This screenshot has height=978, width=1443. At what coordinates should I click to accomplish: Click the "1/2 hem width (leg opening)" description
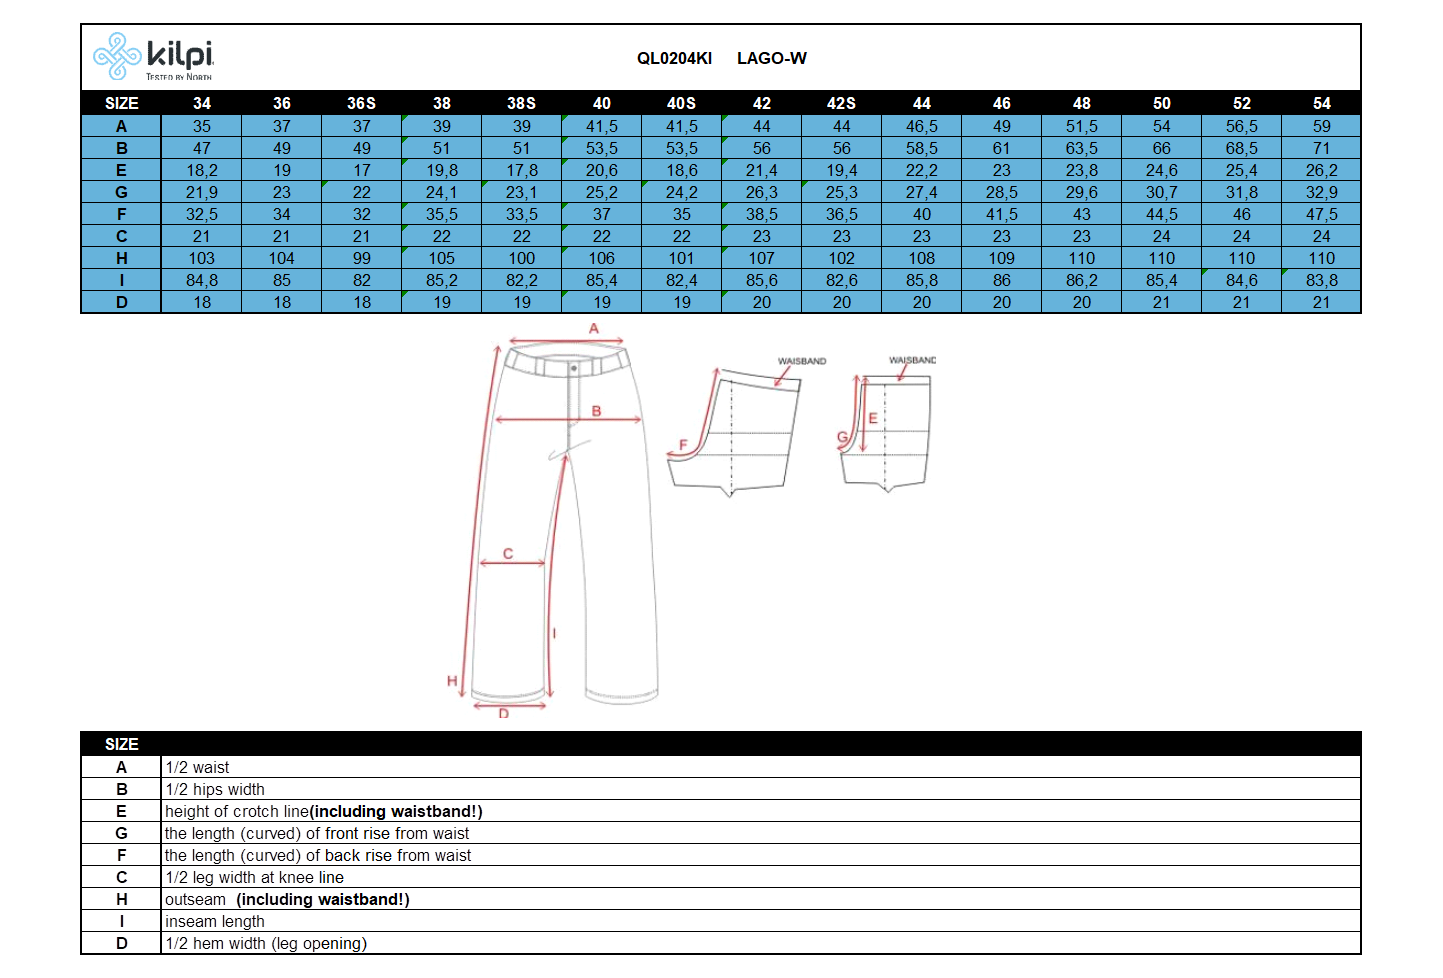266,943
